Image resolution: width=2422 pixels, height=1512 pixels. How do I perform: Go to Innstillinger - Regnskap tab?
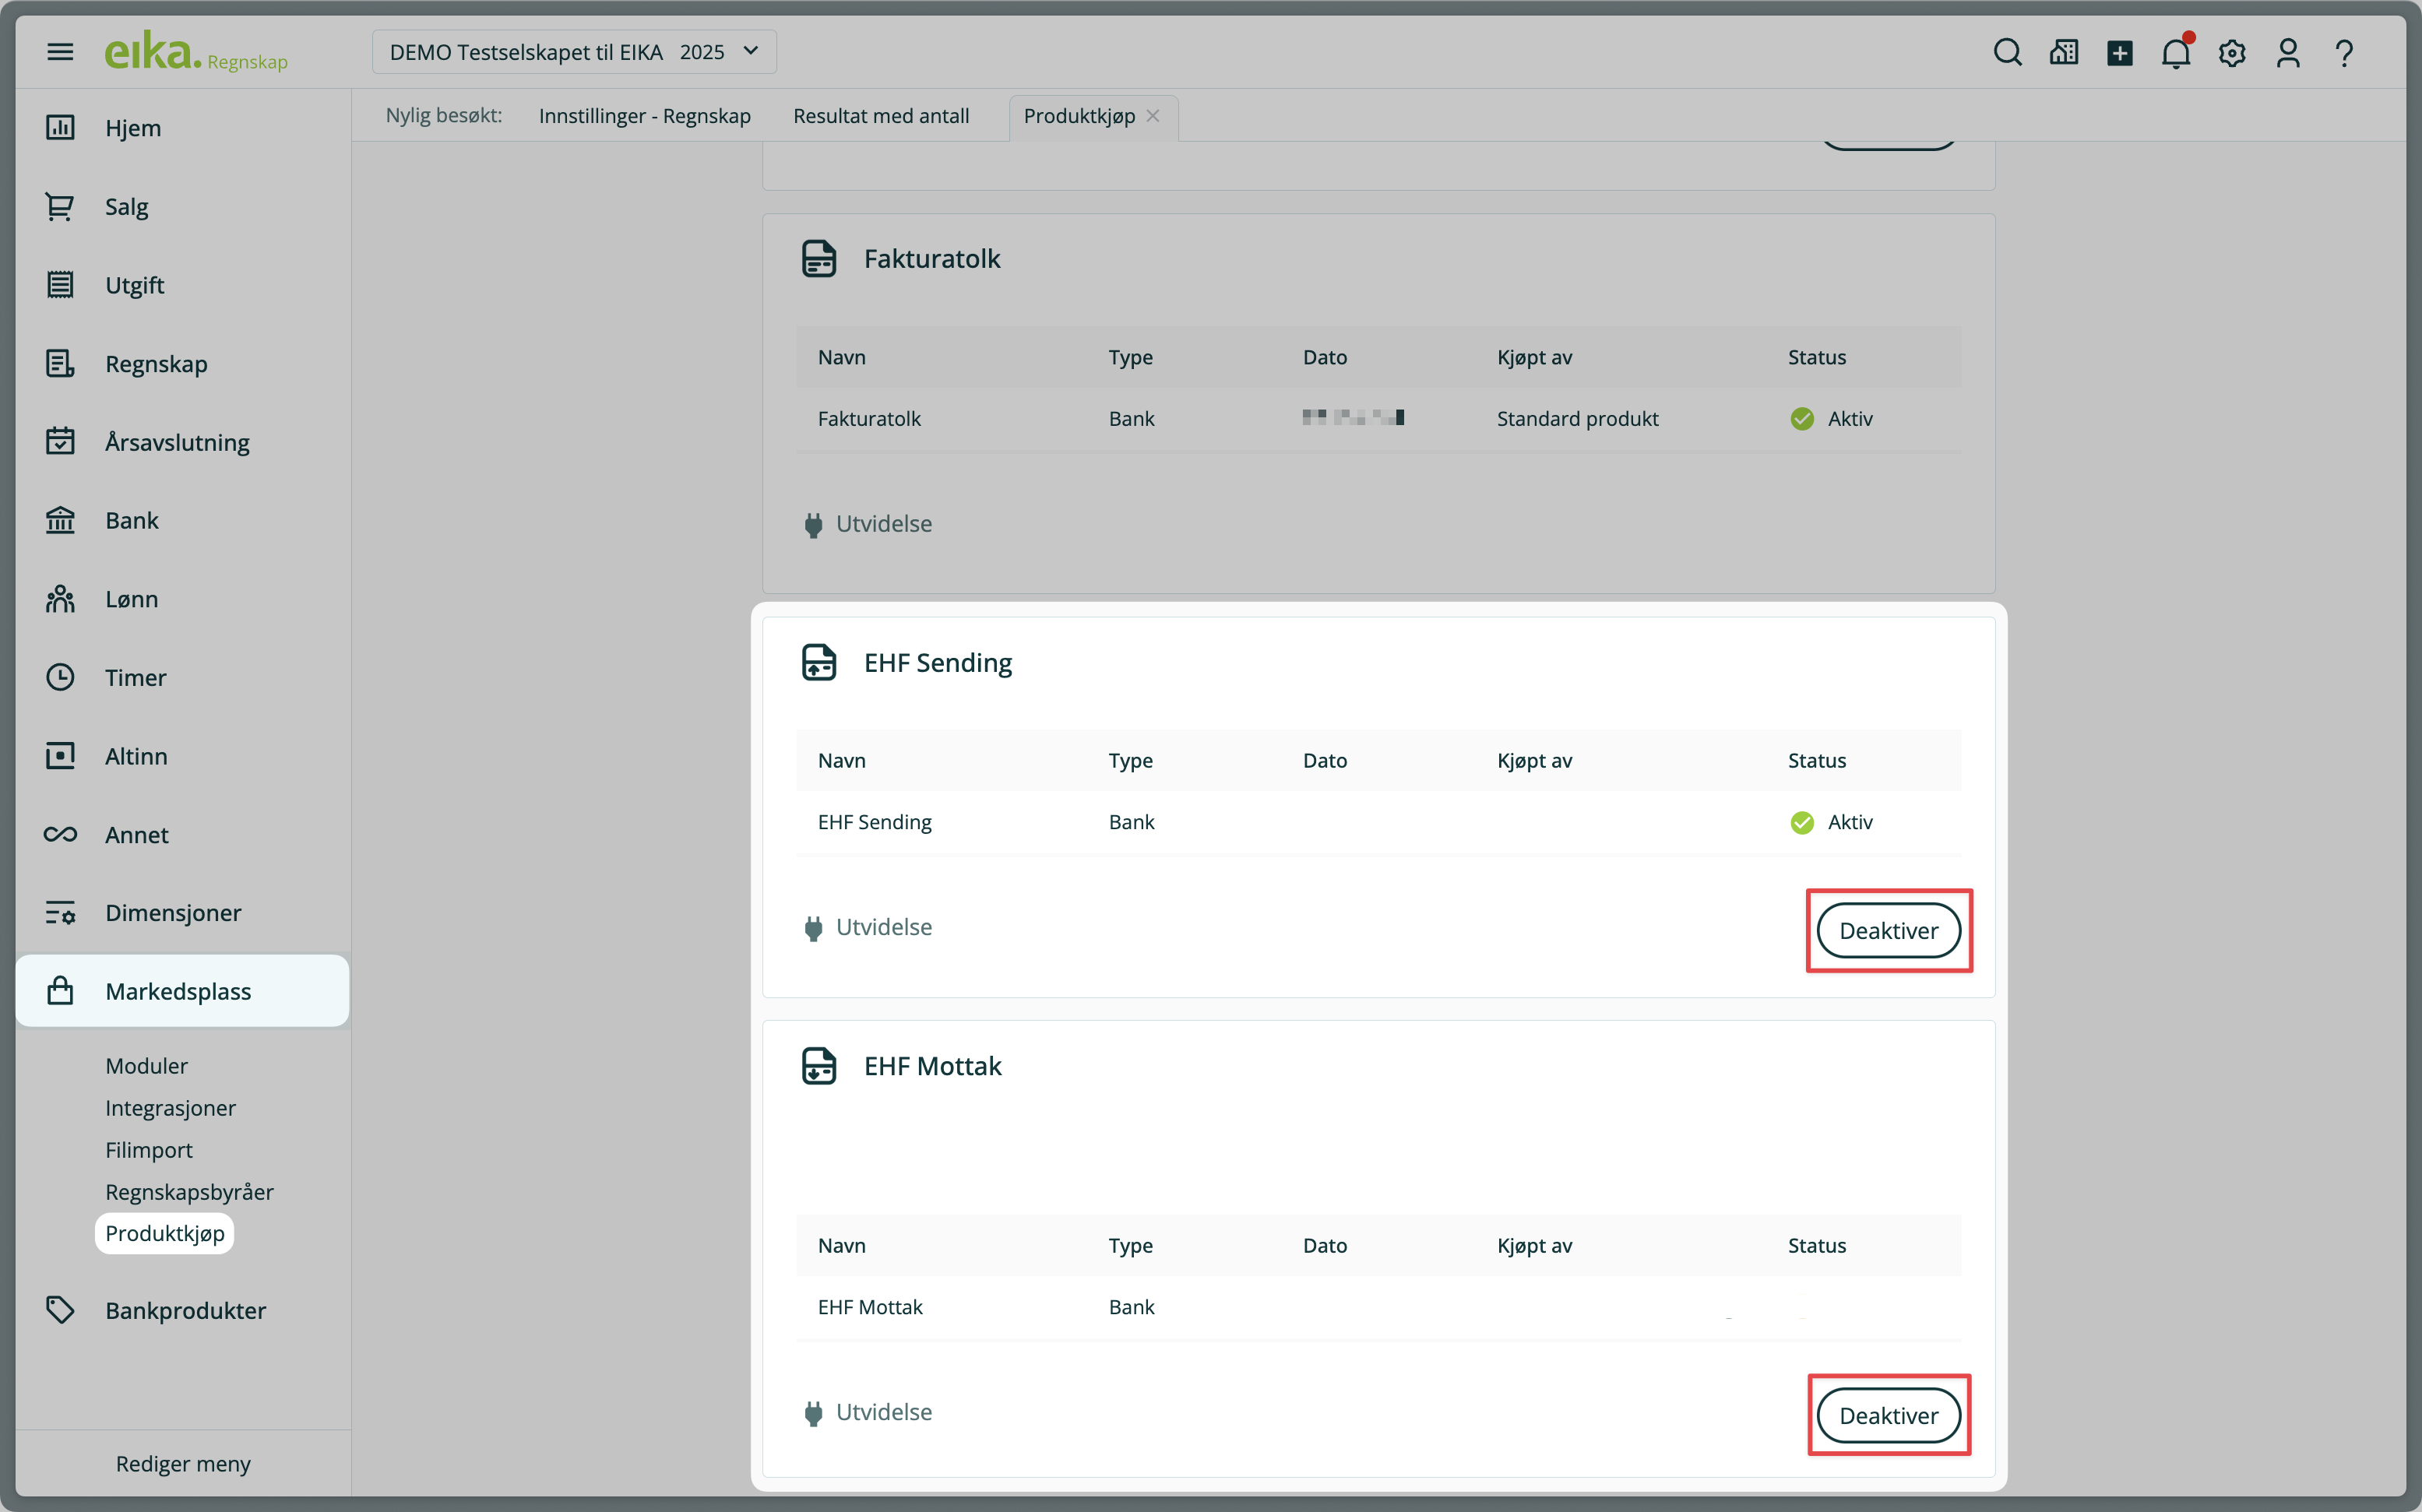pos(644,116)
